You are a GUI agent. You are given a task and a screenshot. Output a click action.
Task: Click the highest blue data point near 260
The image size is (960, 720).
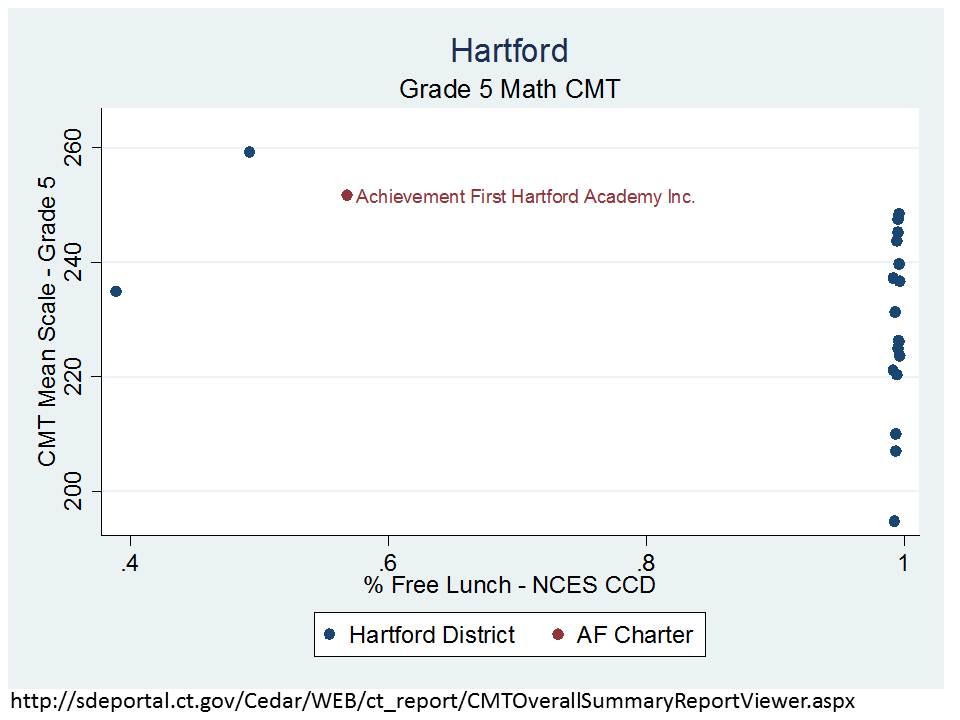tap(249, 152)
